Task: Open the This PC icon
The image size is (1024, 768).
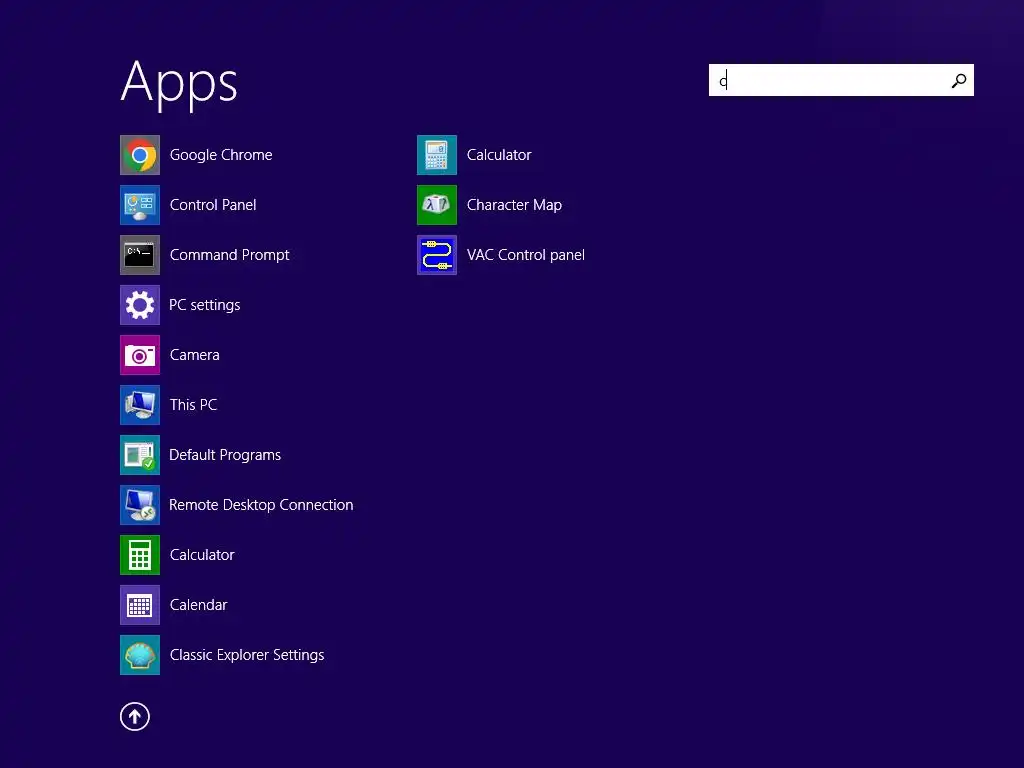Action: click(x=140, y=405)
